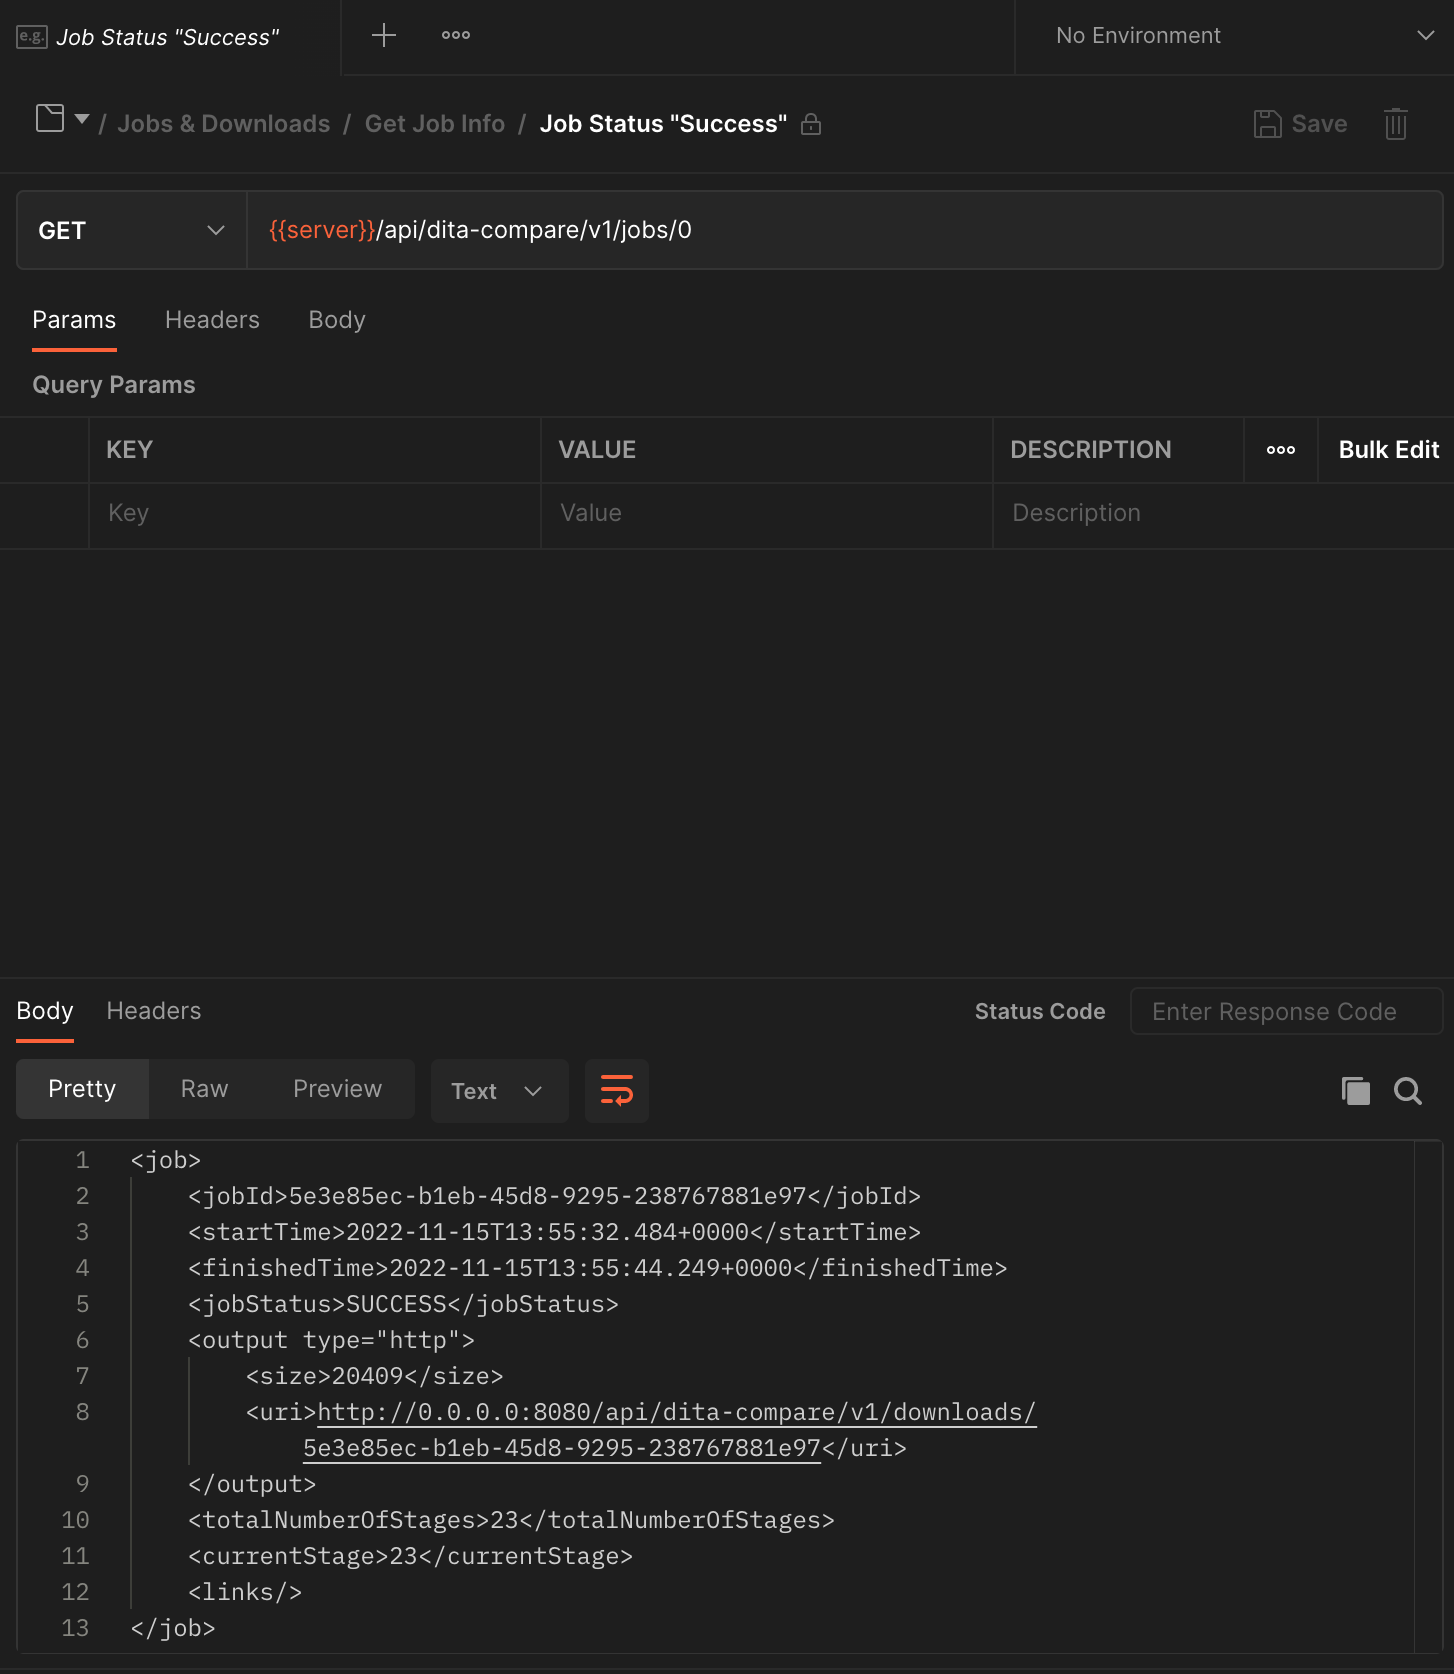Delete the example with trash icon
The height and width of the screenshot is (1674, 1454).
(x=1395, y=124)
